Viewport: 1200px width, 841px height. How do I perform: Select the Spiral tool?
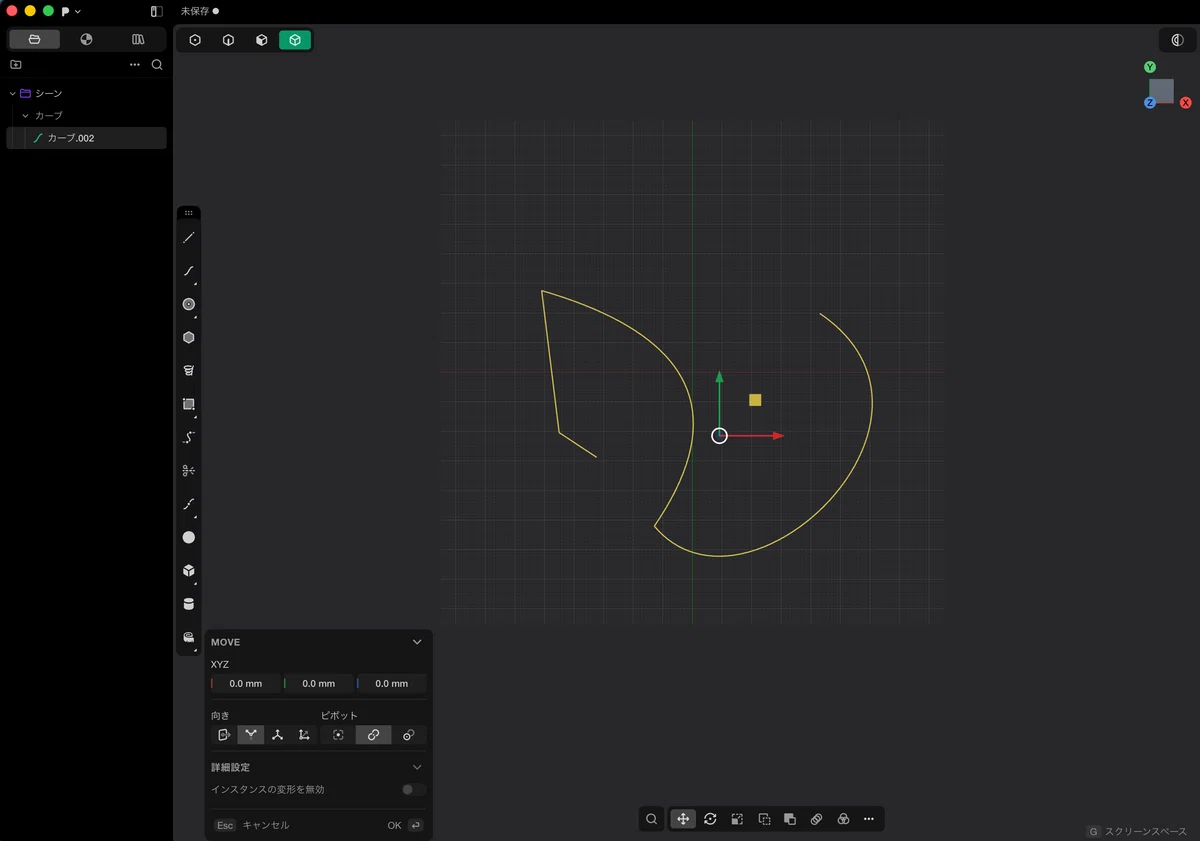[189, 371]
